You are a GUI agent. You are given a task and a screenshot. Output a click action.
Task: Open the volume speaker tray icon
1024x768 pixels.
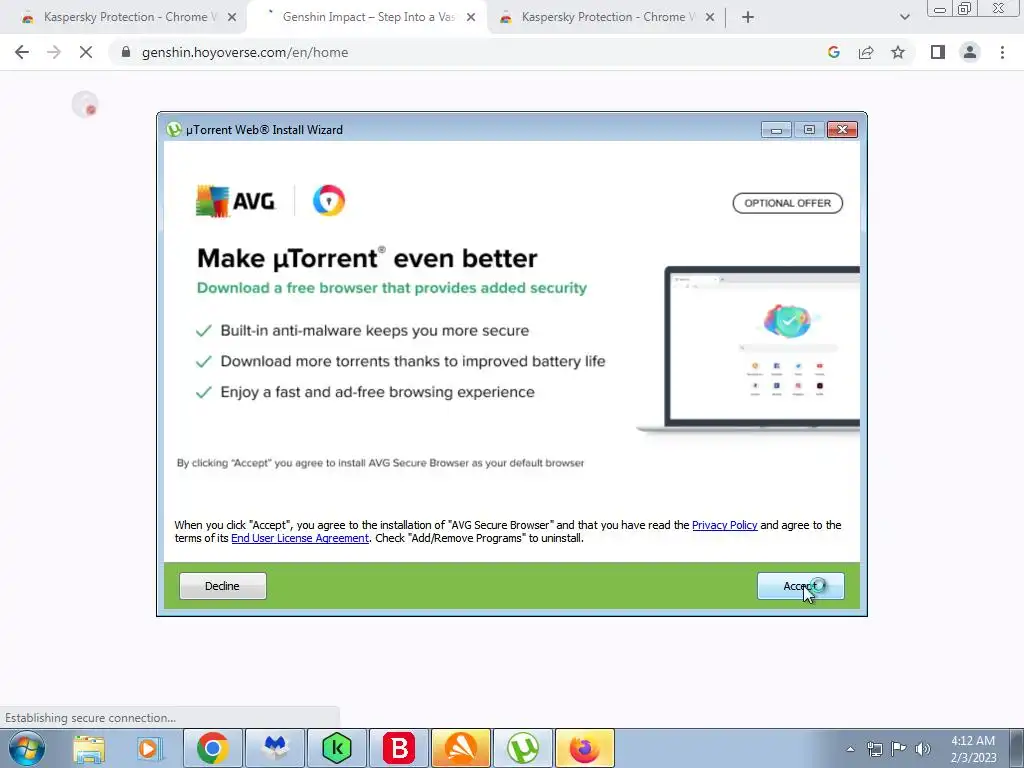(x=923, y=749)
